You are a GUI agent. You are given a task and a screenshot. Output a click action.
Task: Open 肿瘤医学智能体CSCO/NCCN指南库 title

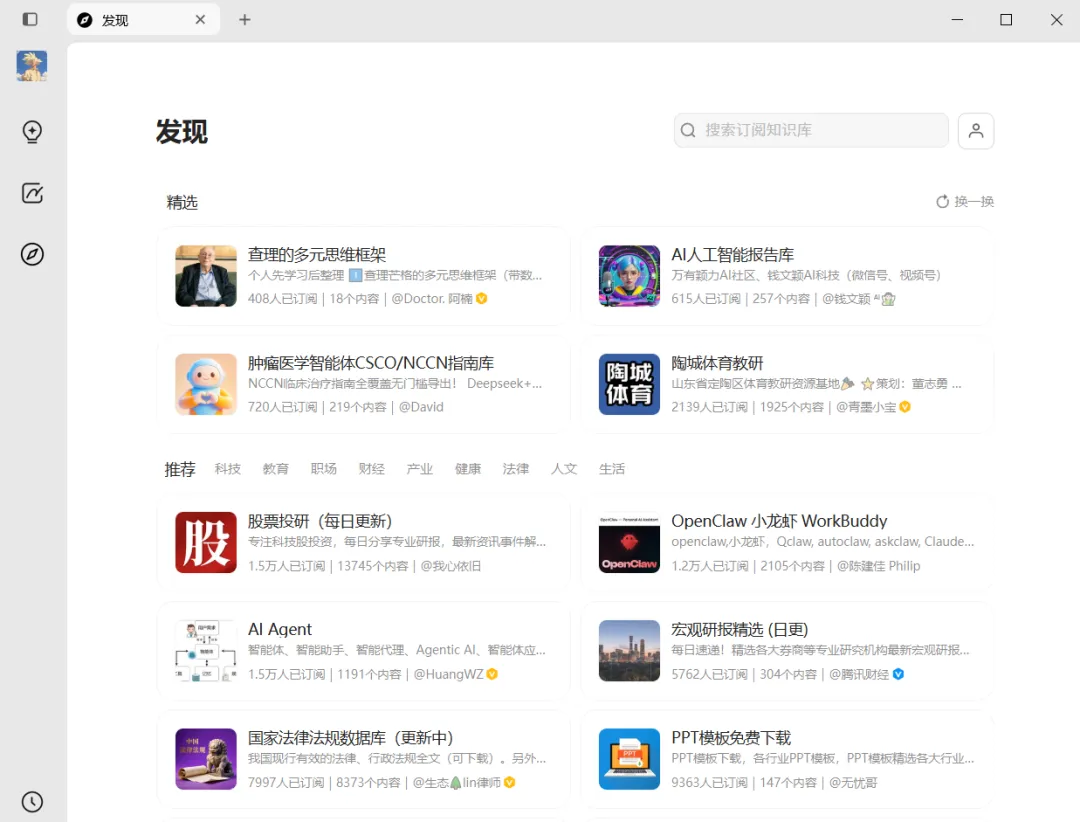(x=371, y=363)
